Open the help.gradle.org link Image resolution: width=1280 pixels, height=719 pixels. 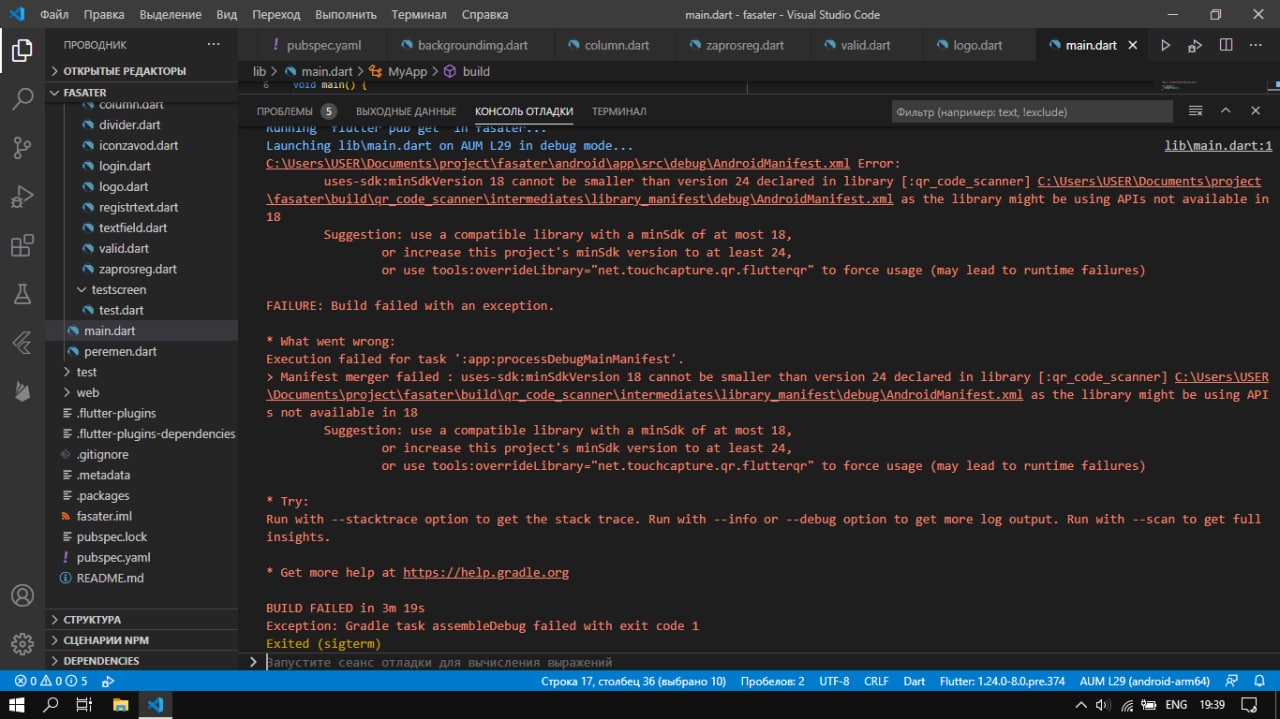click(x=486, y=573)
